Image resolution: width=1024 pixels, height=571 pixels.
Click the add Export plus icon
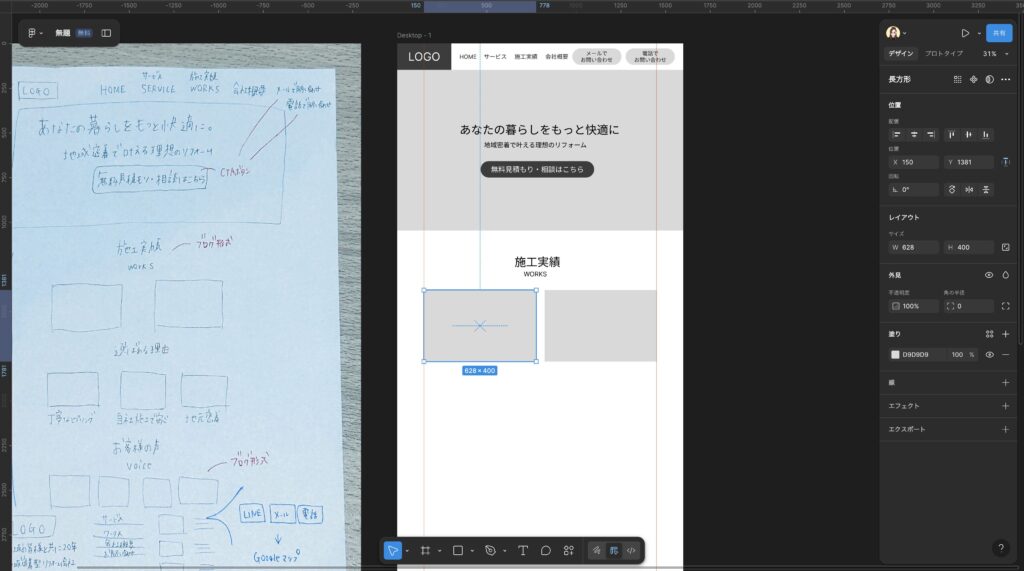pyautogui.click(x=1005, y=429)
